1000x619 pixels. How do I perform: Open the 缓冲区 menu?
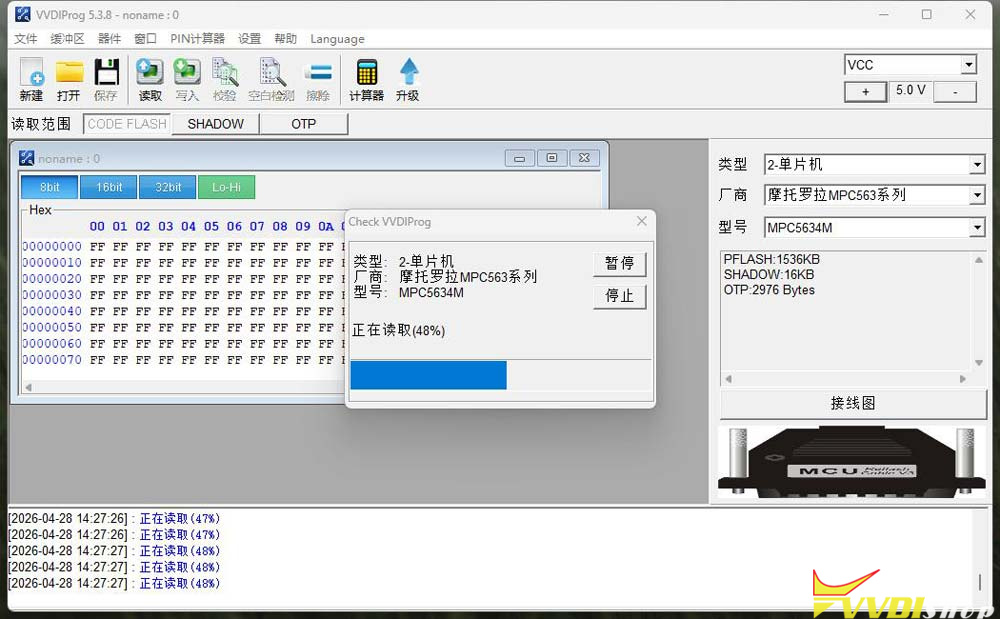click(x=68, y=39)
